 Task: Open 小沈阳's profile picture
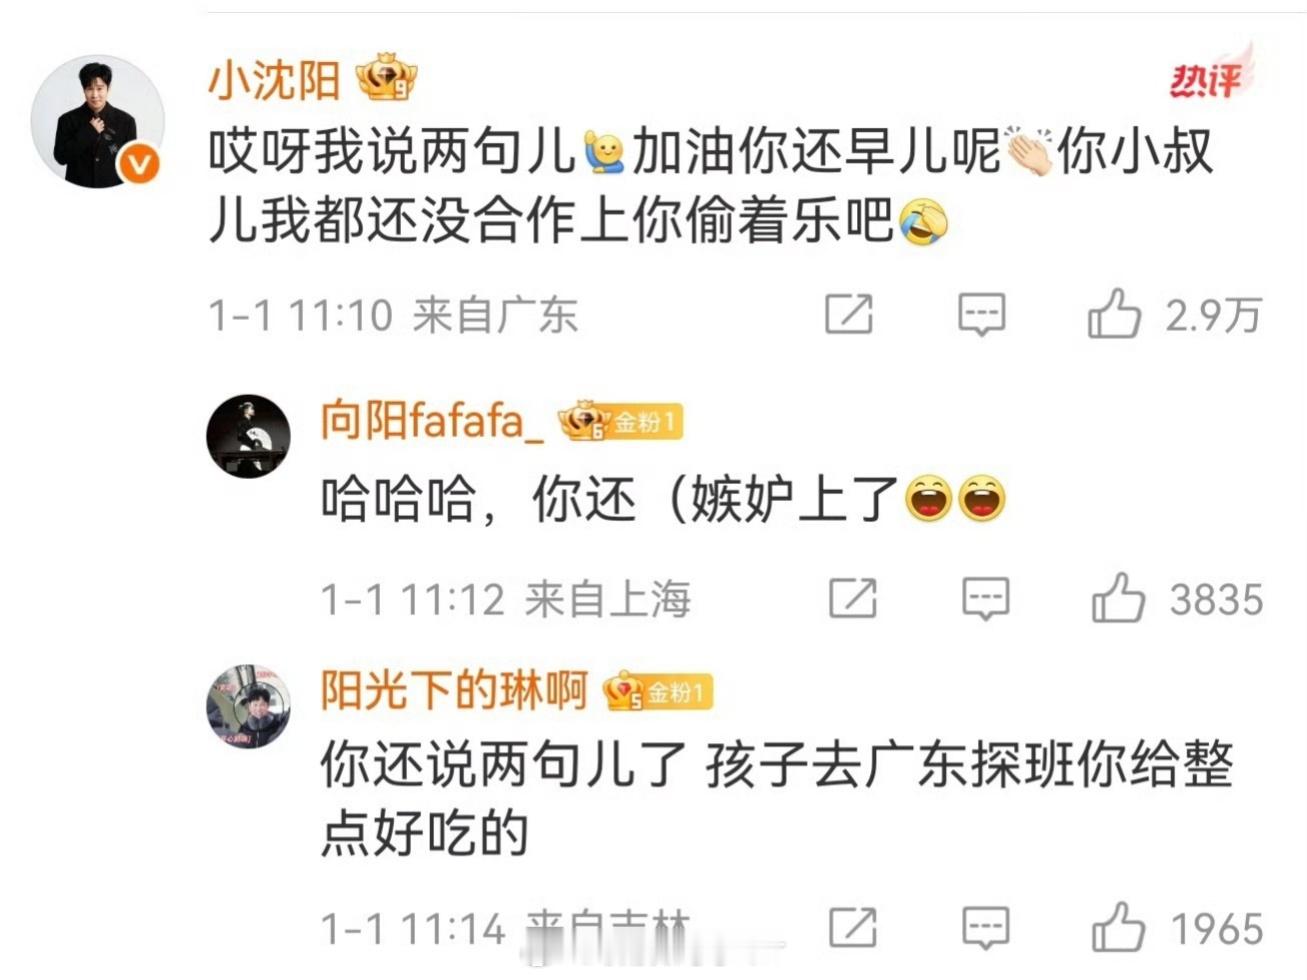[97, 121]
